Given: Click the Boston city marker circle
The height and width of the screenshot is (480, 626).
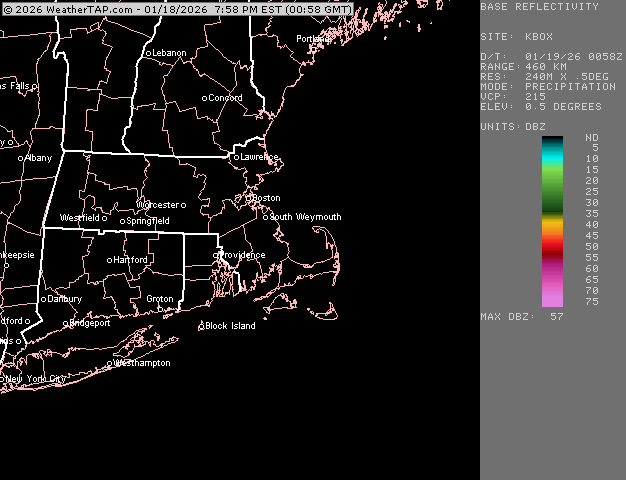Looking at the screenshot, I should [x=250, y=198].
